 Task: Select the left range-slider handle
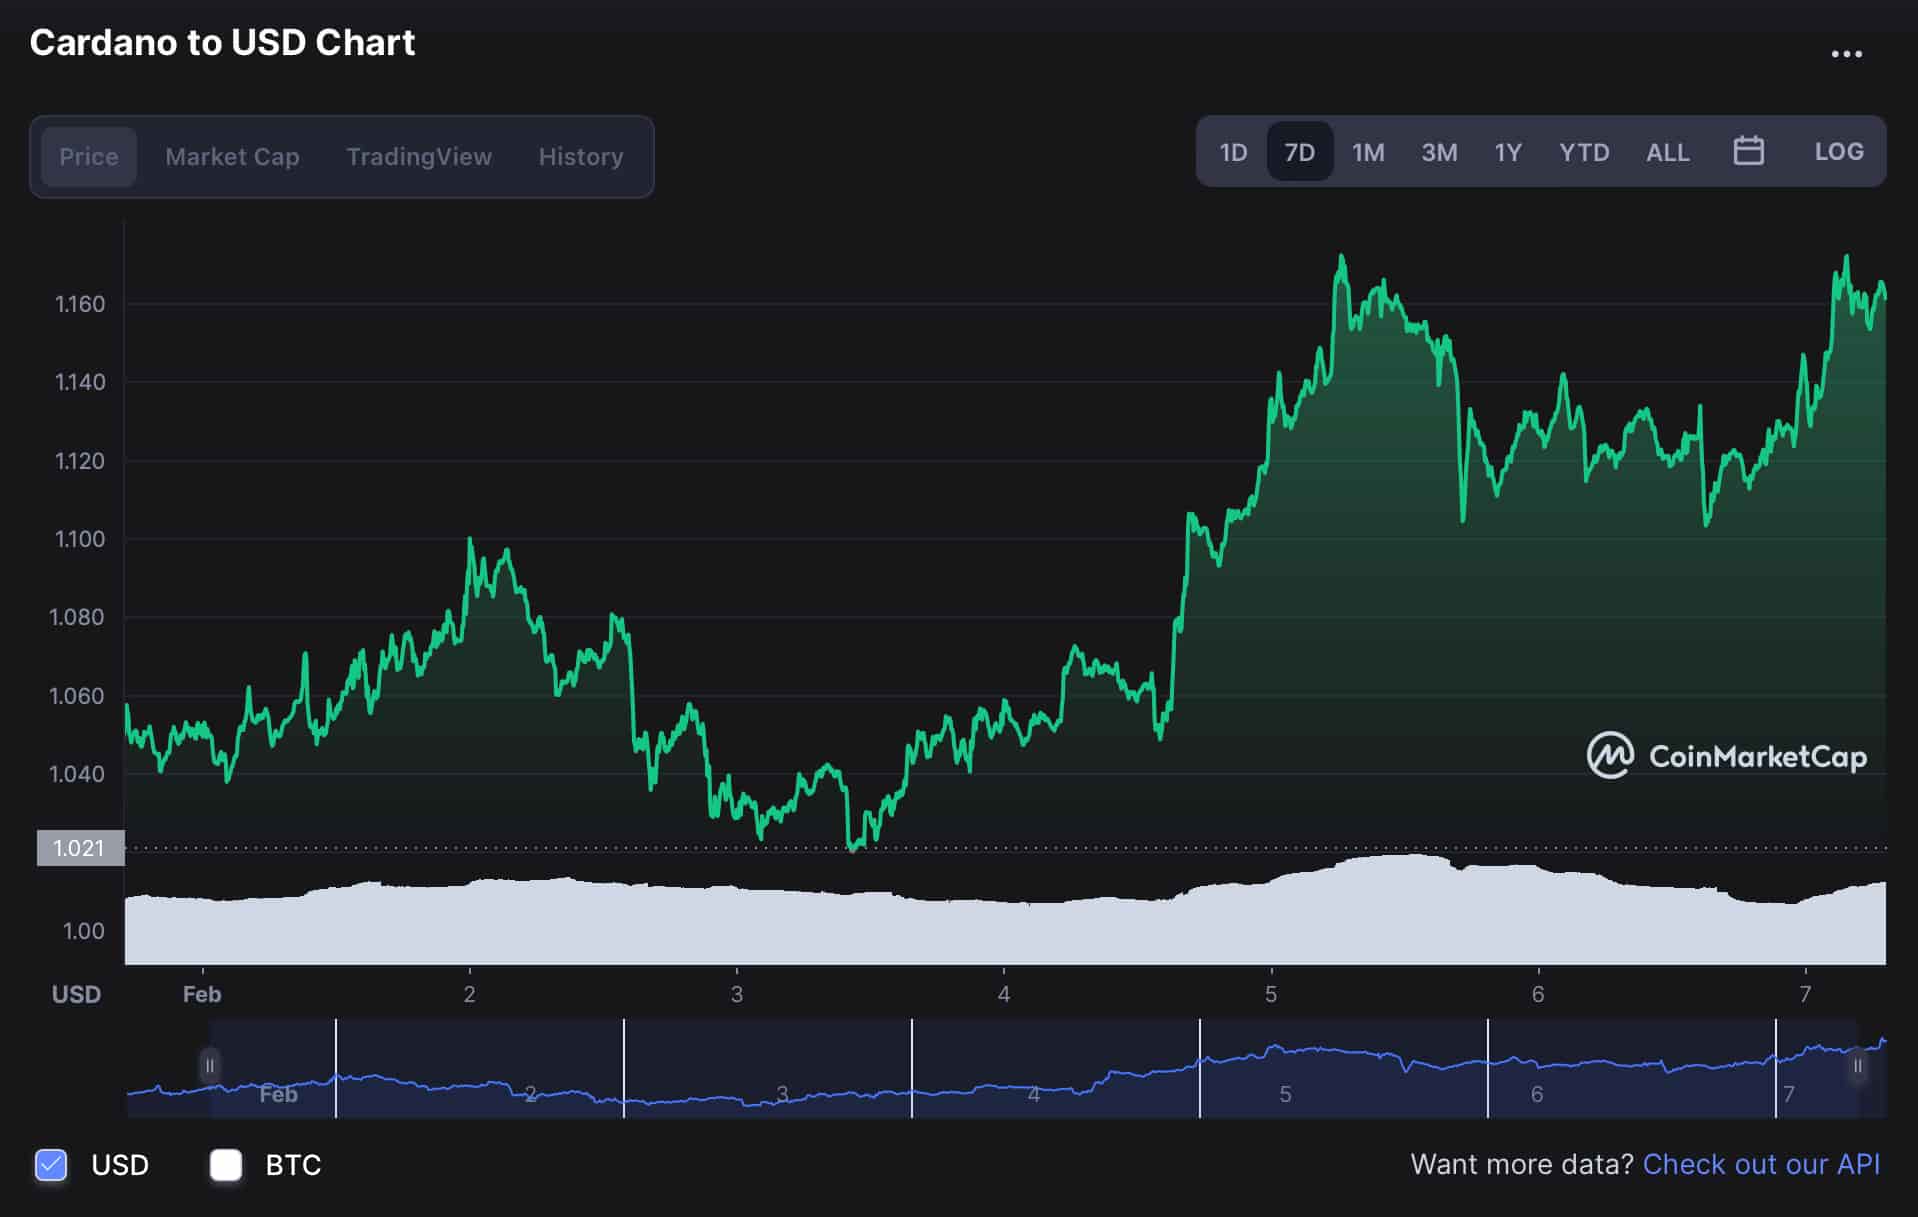(210, 1066)
